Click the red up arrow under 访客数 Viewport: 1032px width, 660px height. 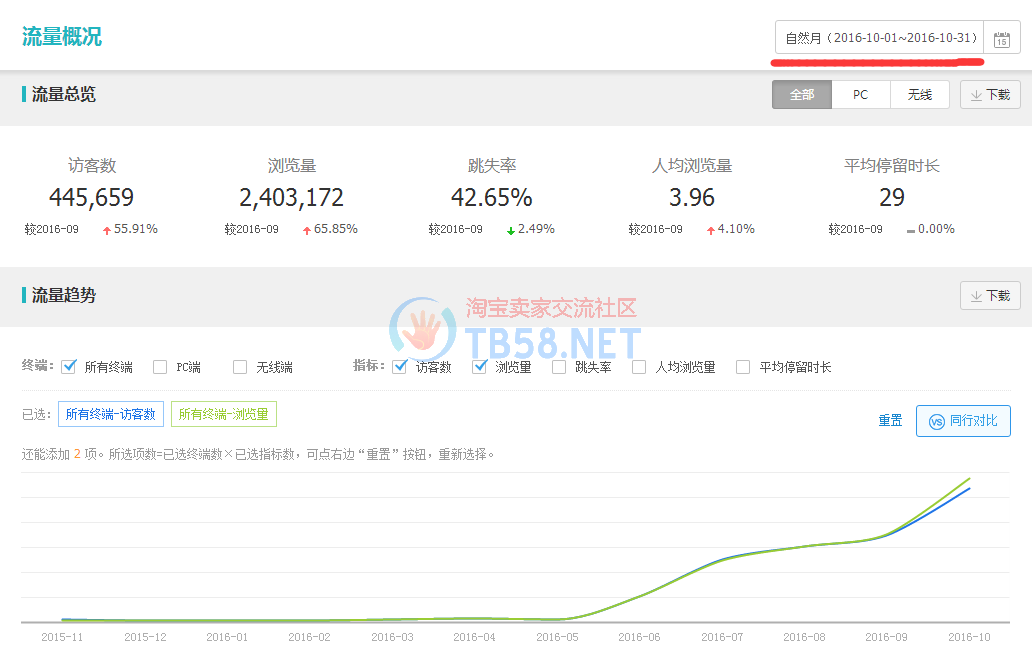[x=107, y=230]
